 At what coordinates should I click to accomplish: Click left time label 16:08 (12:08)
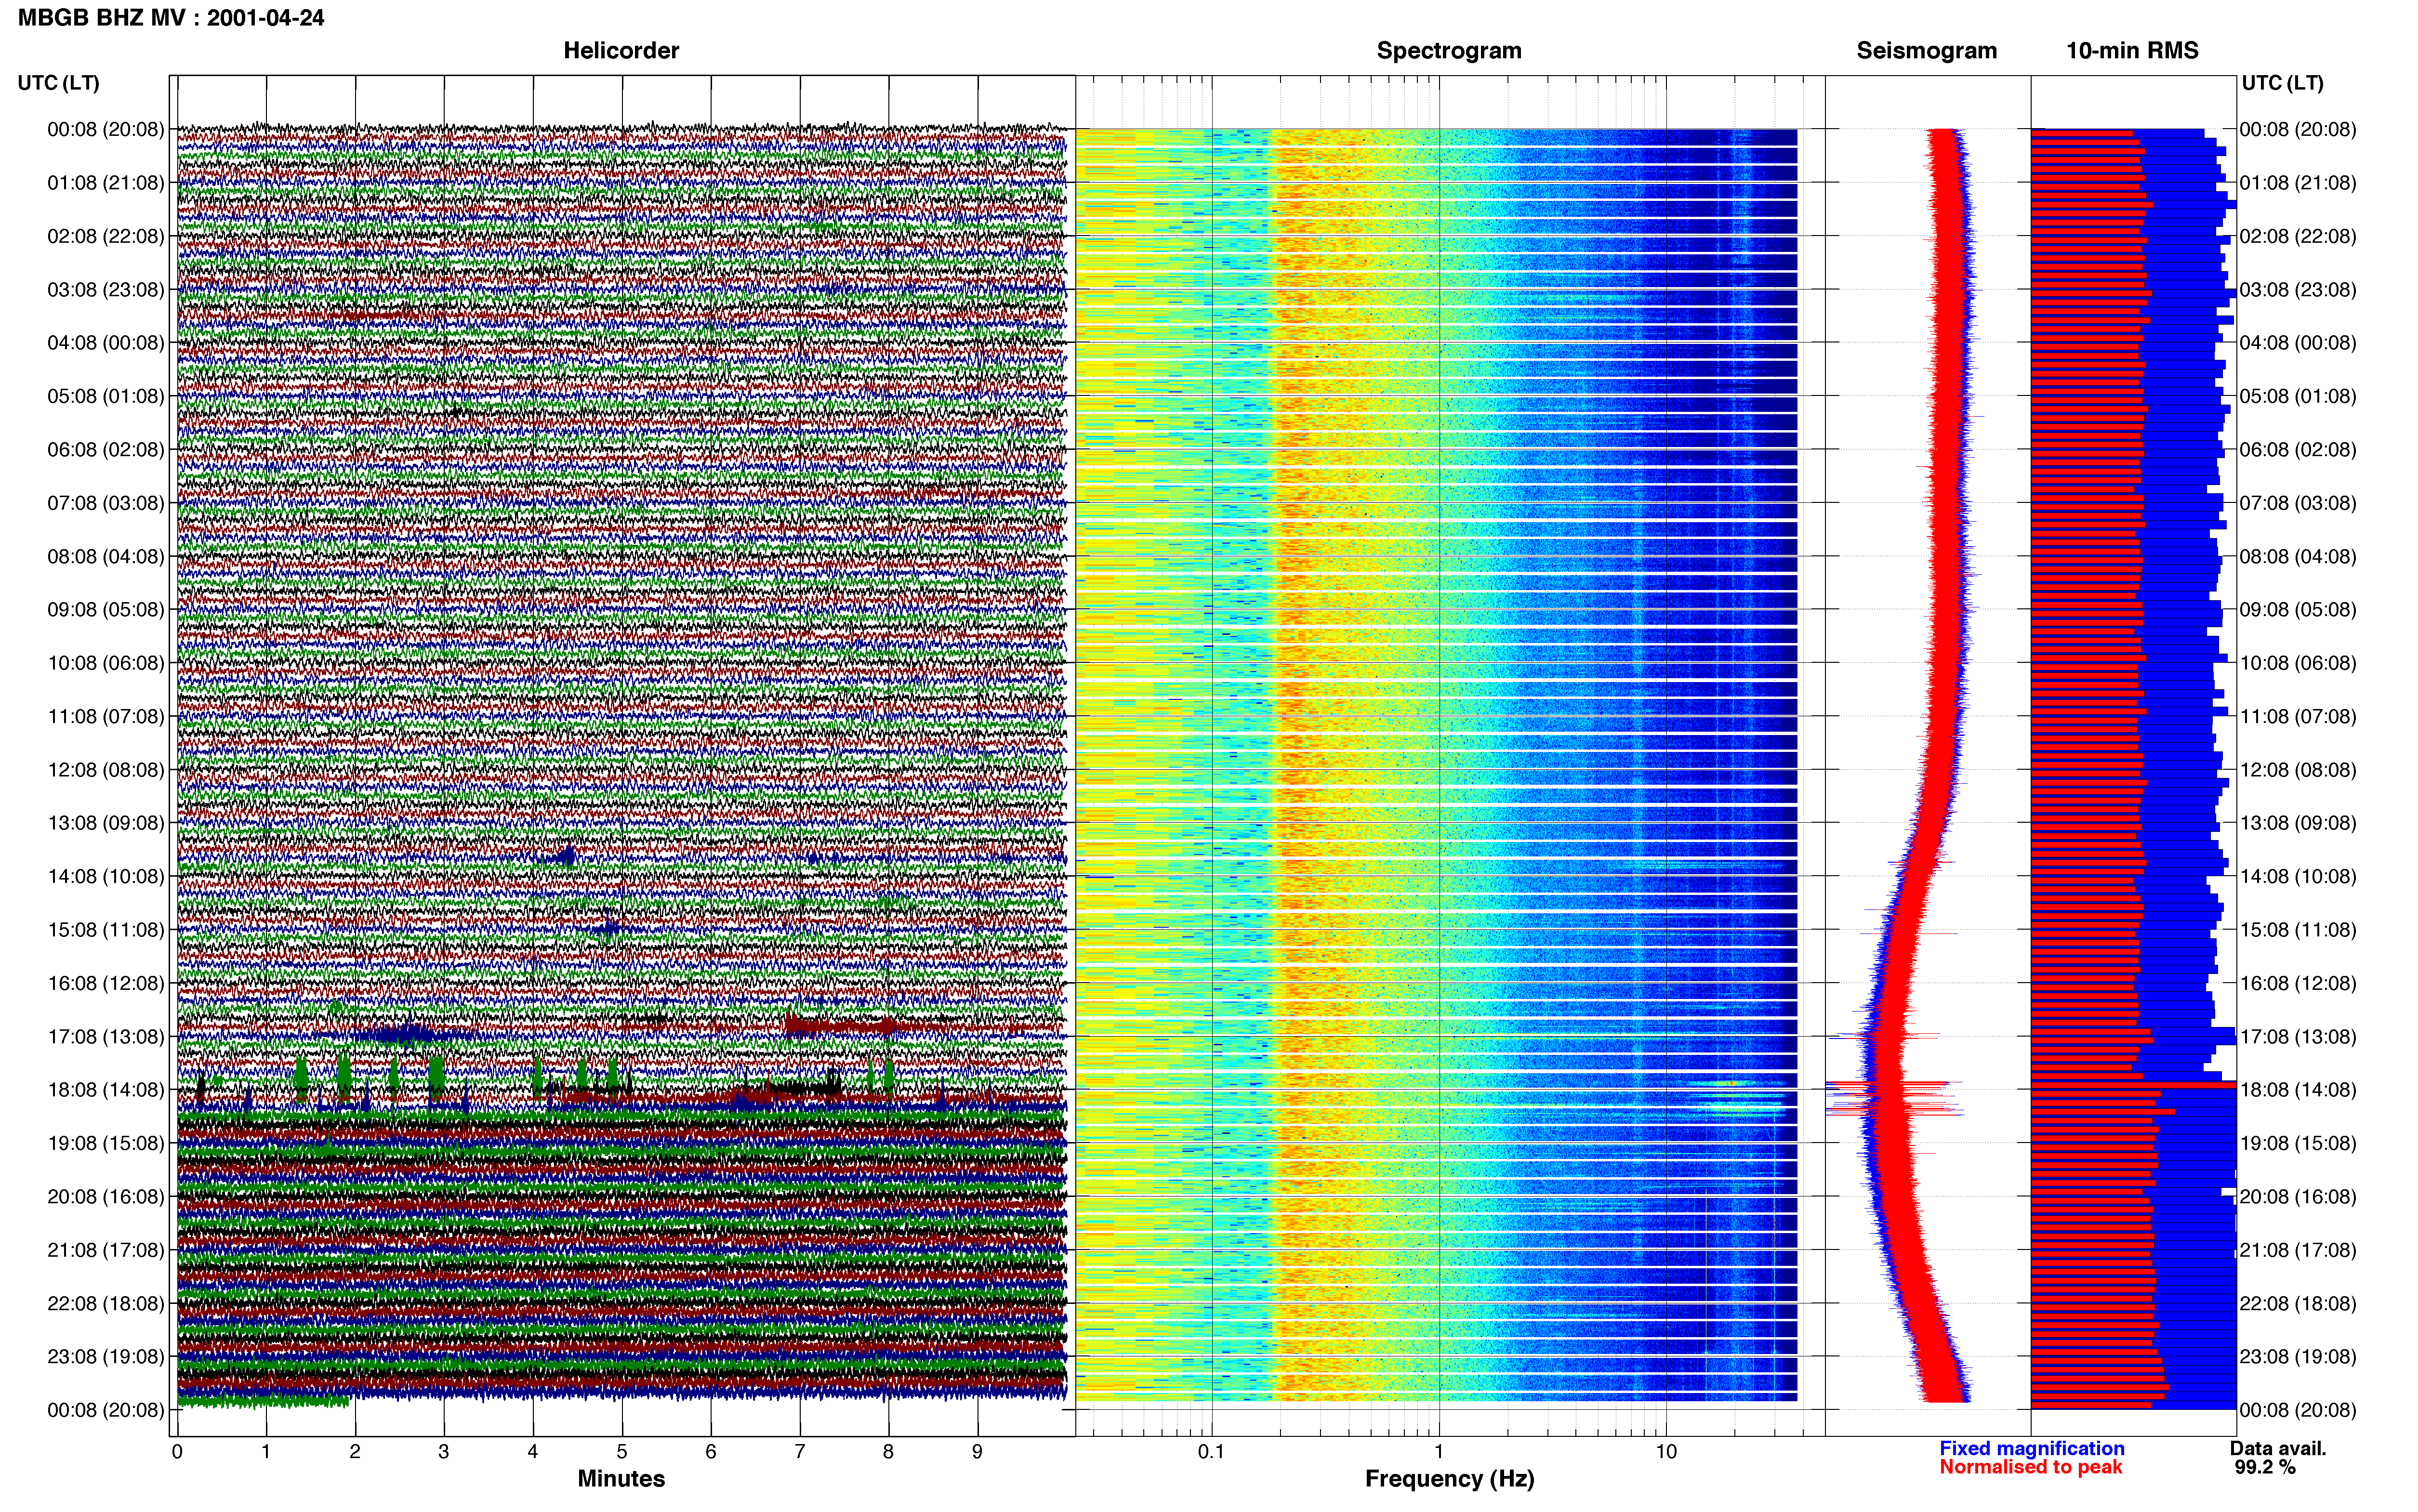click(x=105, y=983)
